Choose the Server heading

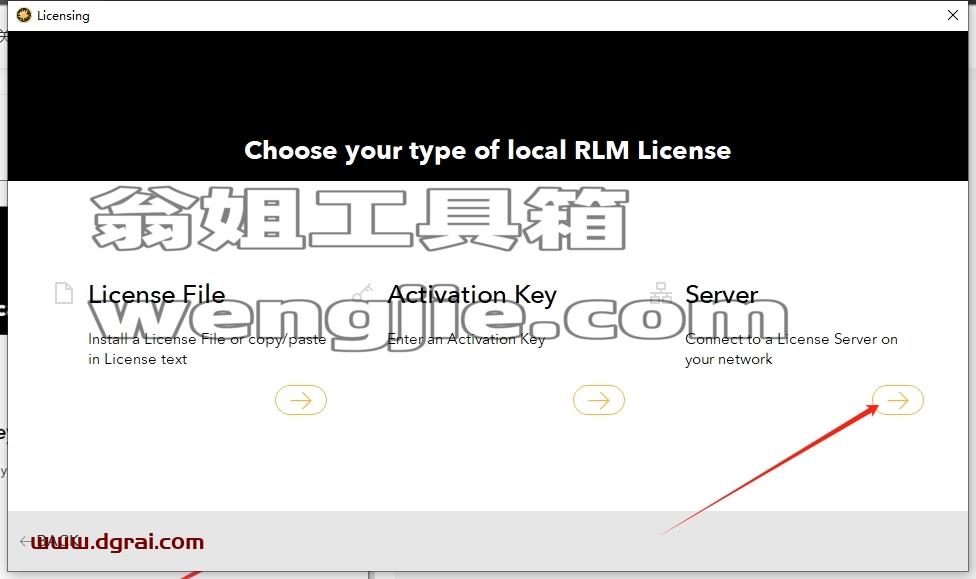click(721, 294)
